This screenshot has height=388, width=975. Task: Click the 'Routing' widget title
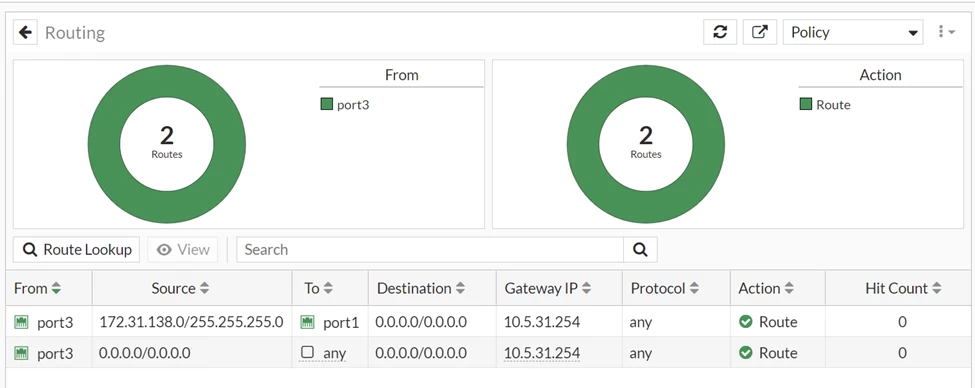click(x=75, y=33)
